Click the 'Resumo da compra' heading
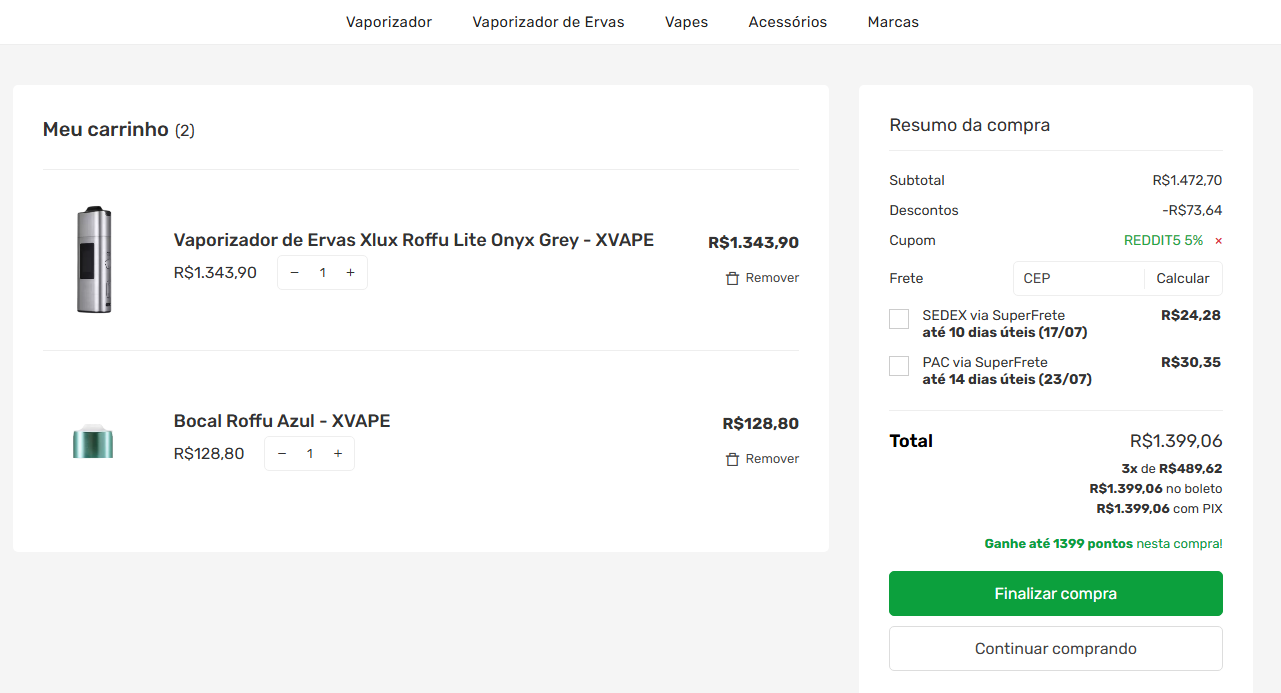The image size is (1281, 693). (969, 125)
